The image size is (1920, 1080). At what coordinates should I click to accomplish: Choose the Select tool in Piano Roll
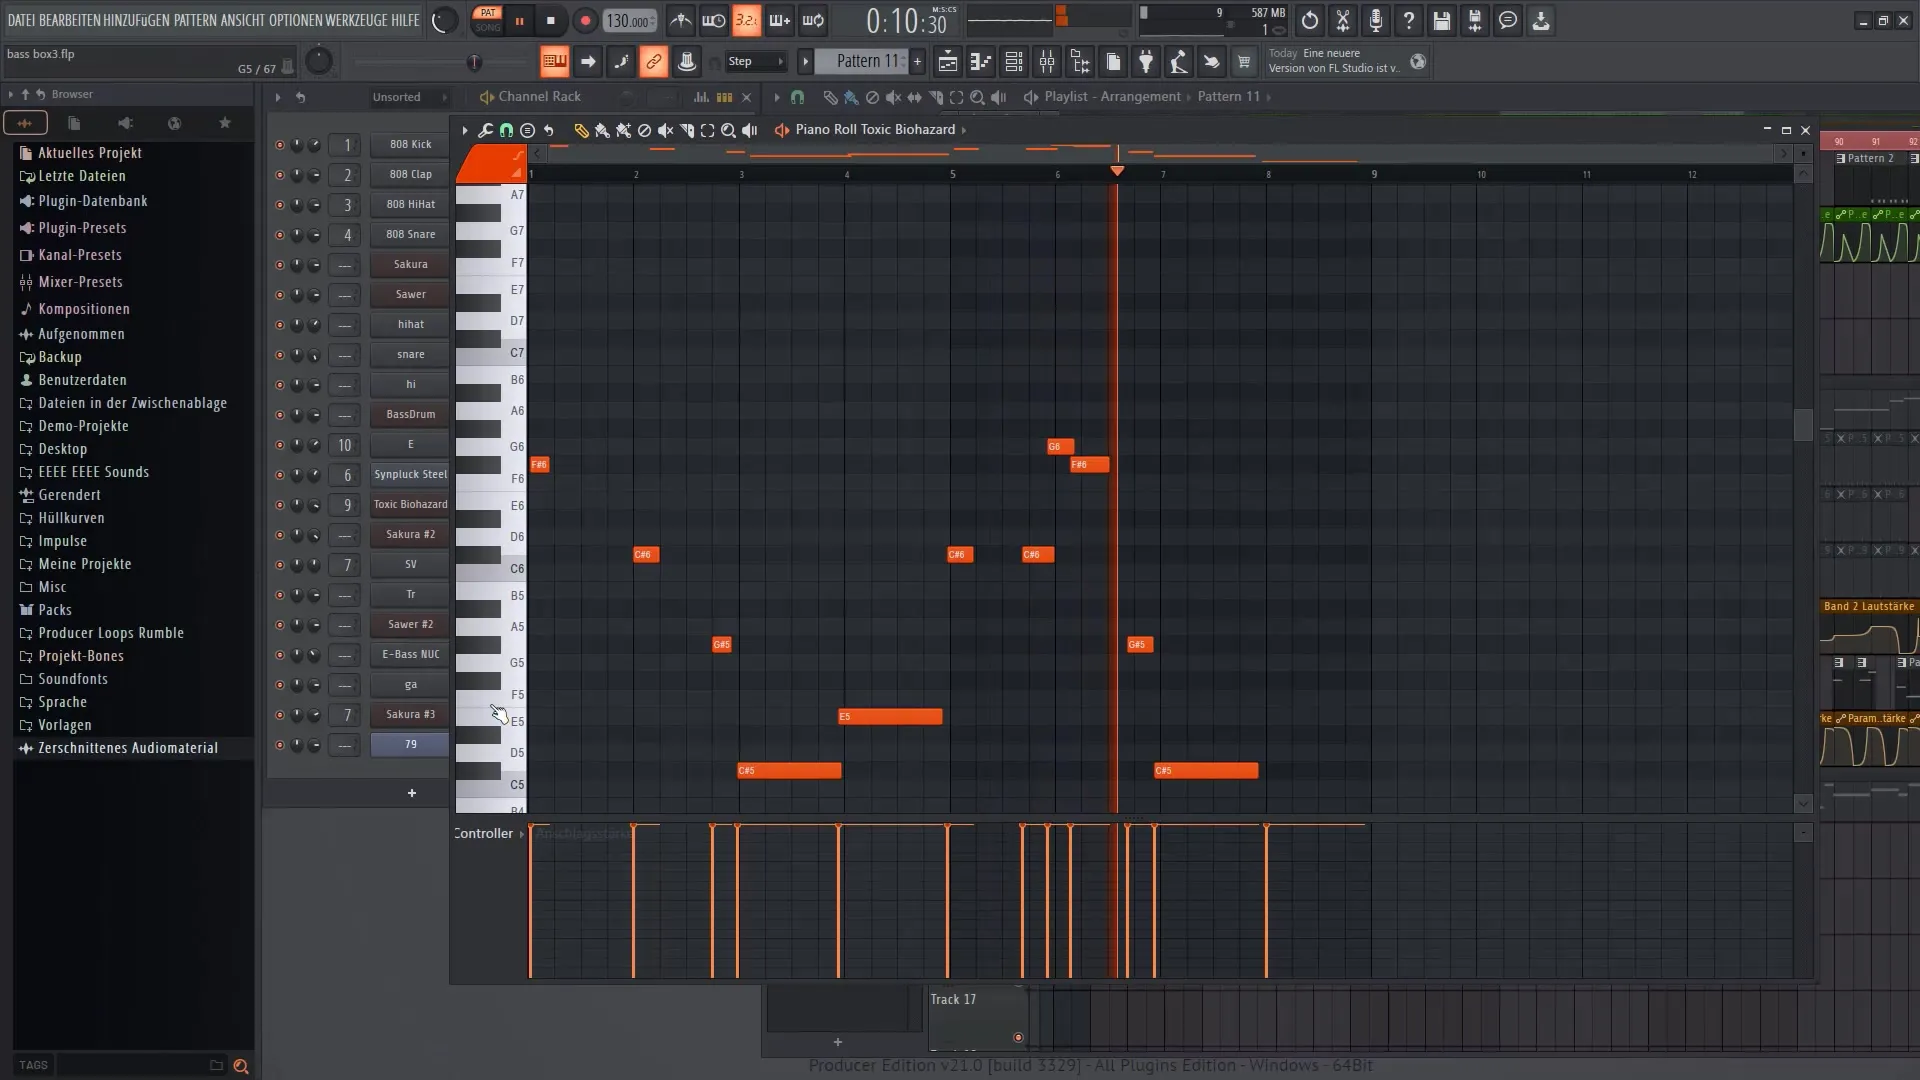707,130
